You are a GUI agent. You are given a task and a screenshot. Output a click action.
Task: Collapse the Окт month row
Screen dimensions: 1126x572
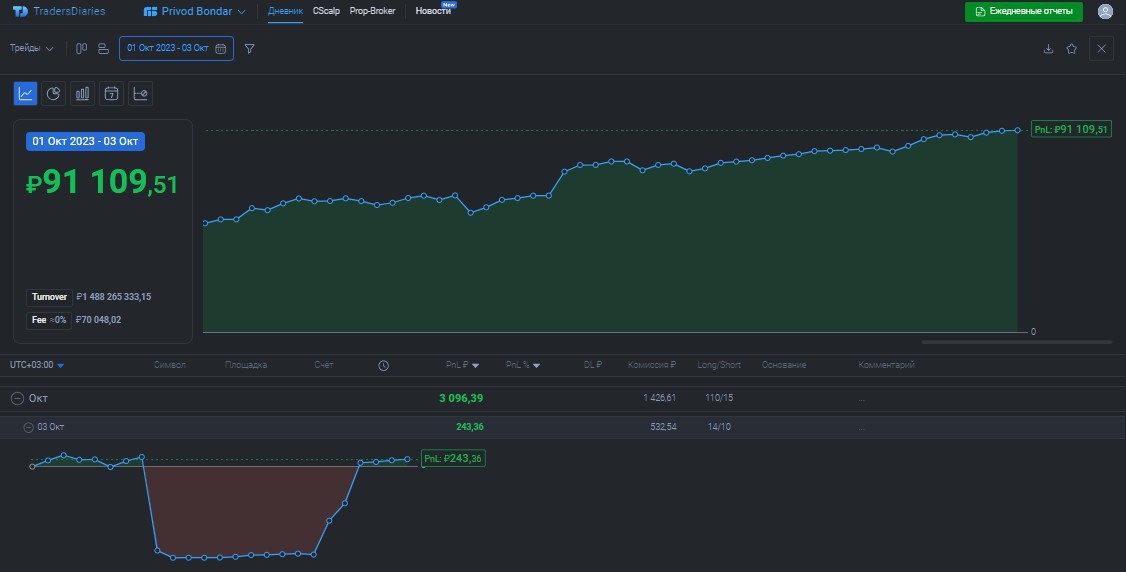click(17, 398)
